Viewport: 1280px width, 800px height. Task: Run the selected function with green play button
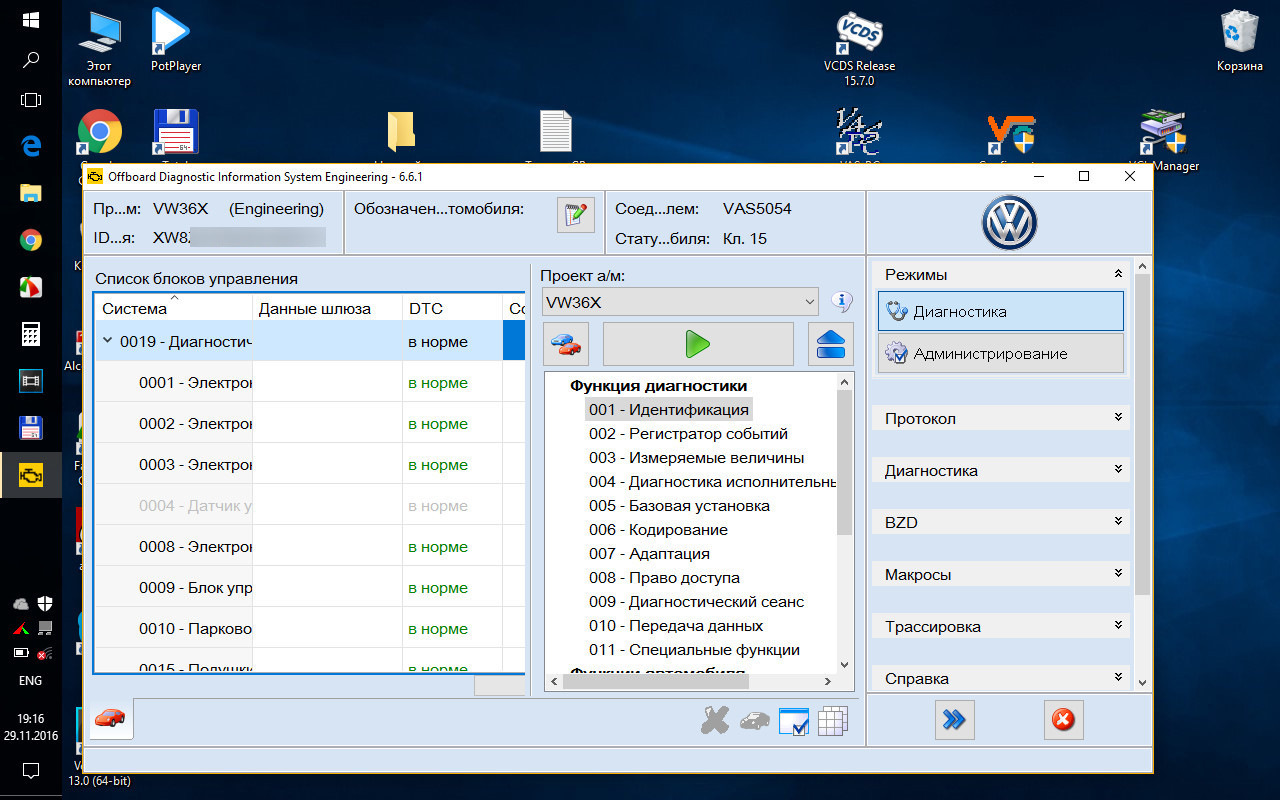(x=698, y=344)
